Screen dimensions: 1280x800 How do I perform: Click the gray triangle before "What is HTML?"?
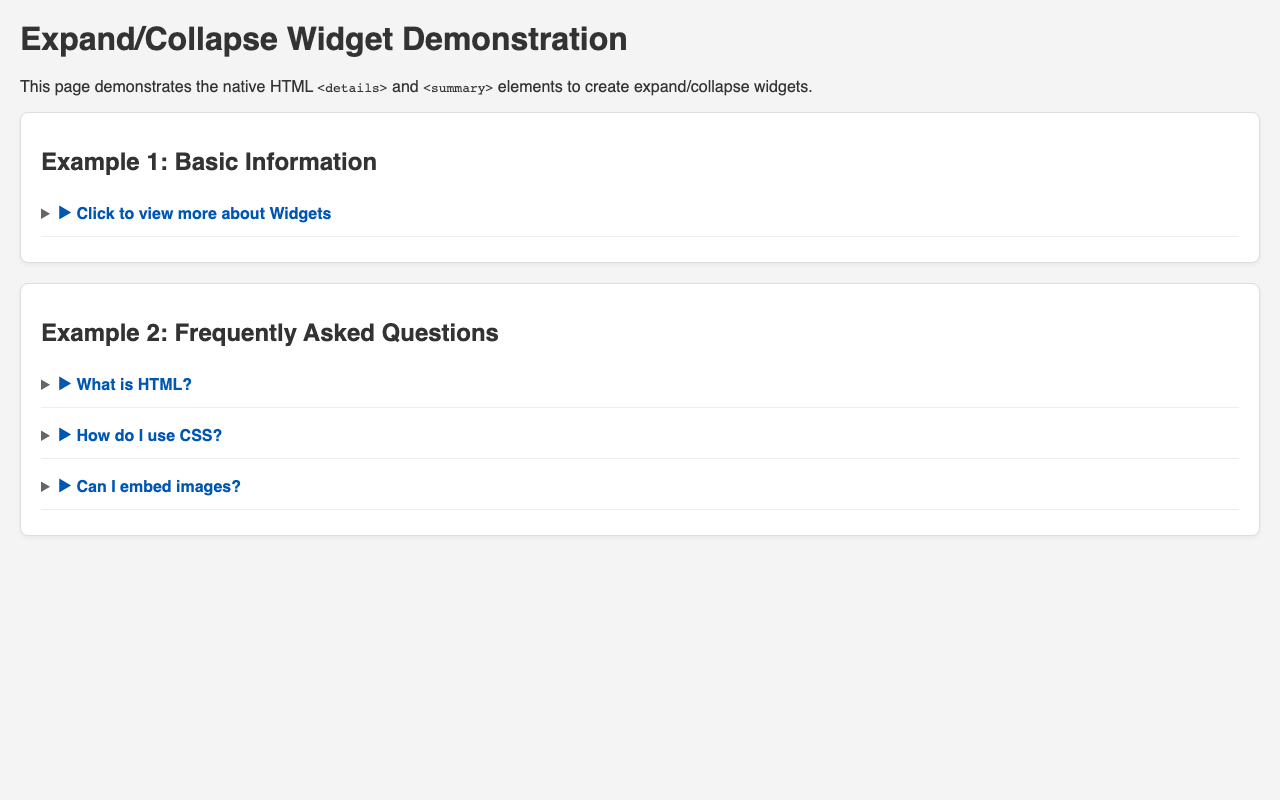tap(44, 385)
